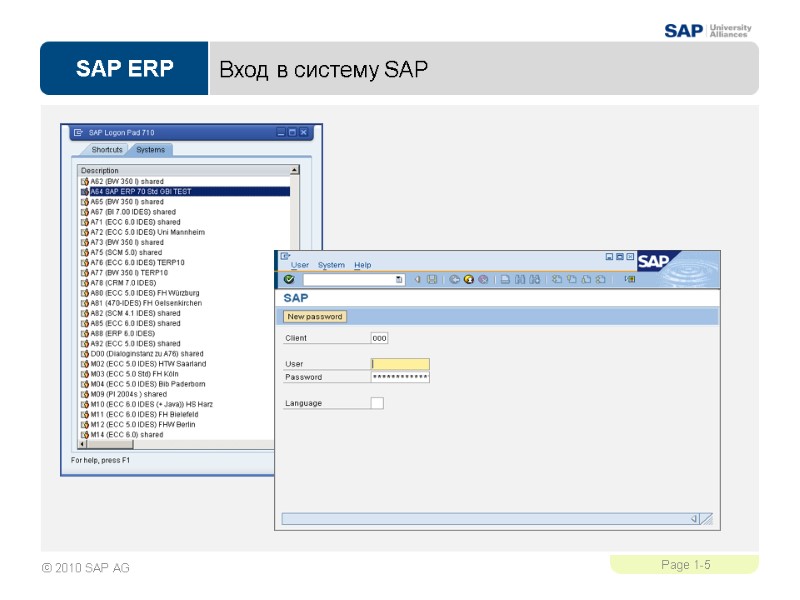The width and height of the screenshot is (800, 600).
Task: Switch to the Shortcuts tab
Action: click(105, 149)
